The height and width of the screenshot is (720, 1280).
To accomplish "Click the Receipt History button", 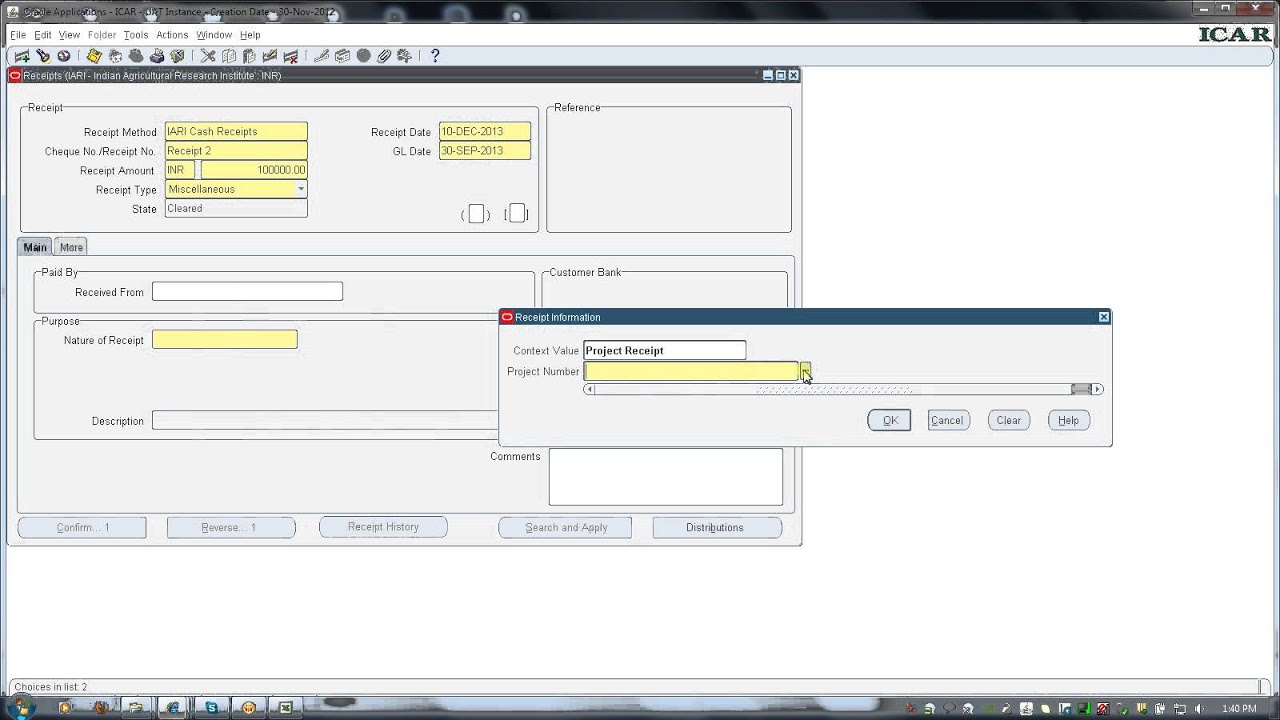I will pos(383,527).
